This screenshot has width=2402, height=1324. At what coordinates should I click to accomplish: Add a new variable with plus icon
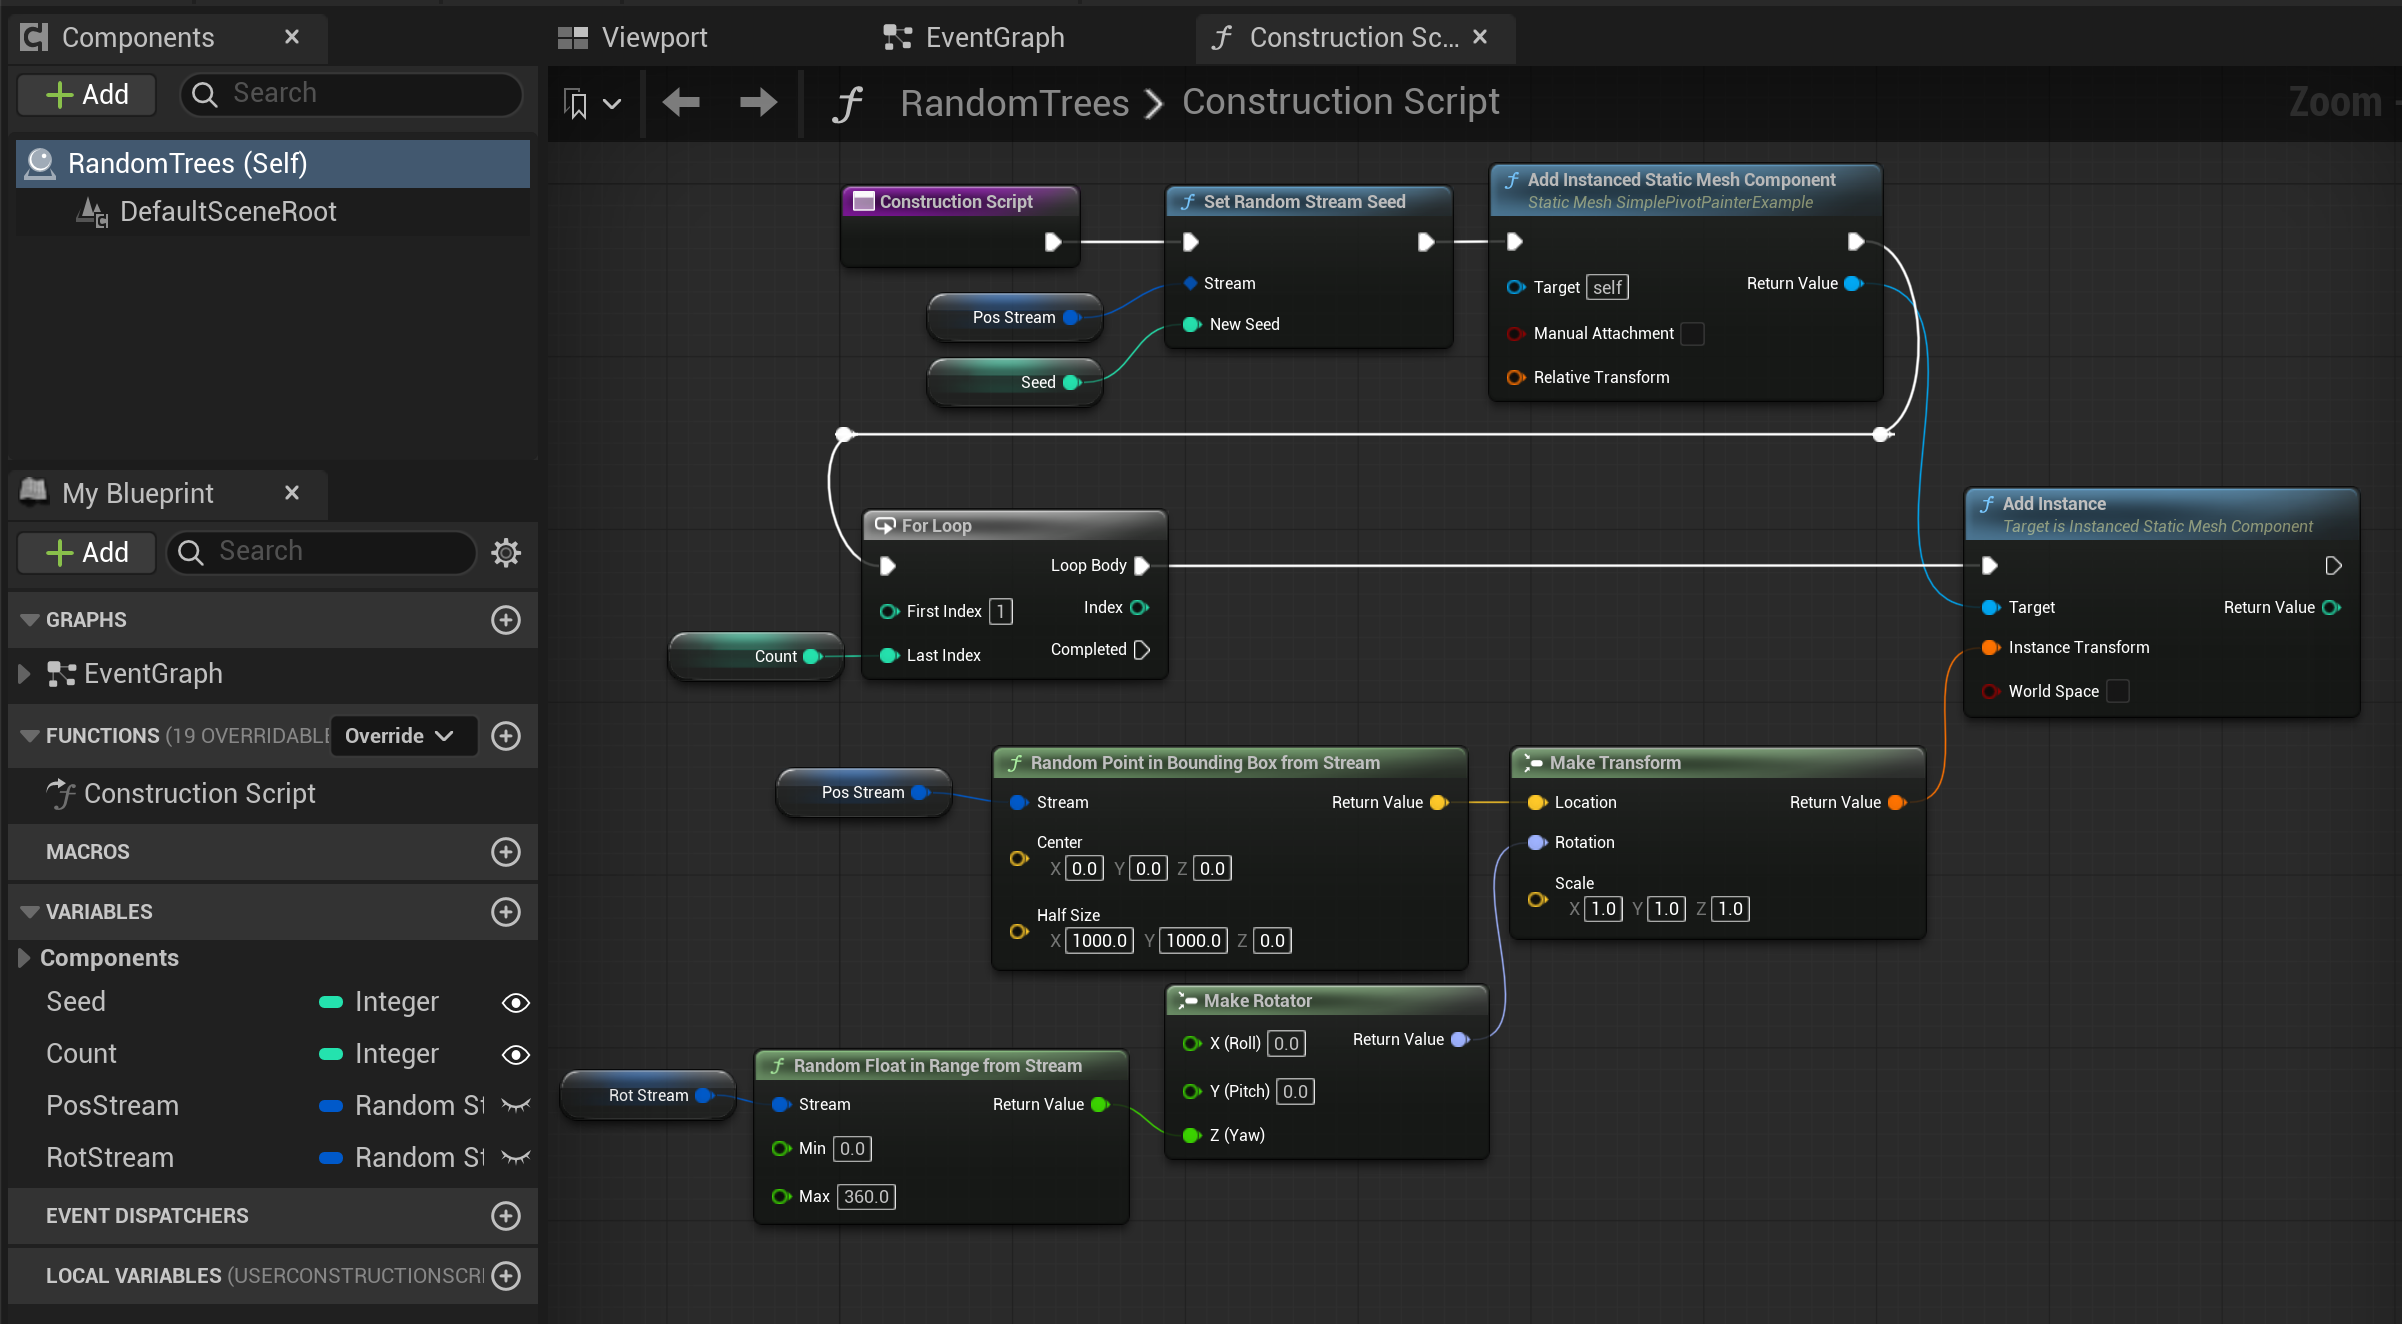[x=506, y=912]
